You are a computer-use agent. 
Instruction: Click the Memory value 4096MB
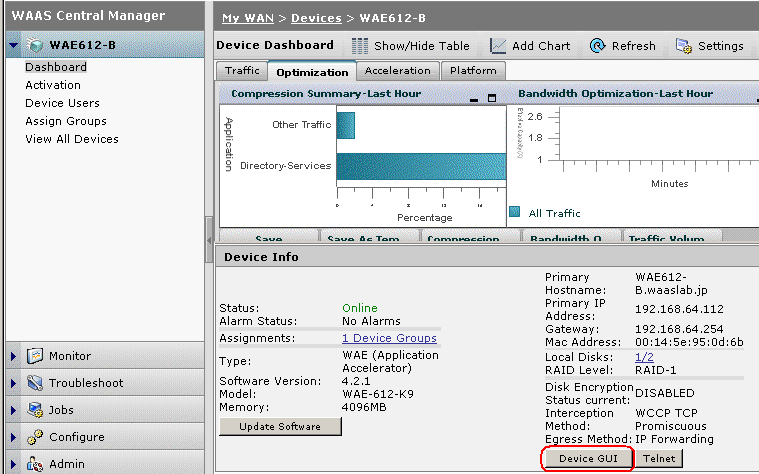point(364,407)
